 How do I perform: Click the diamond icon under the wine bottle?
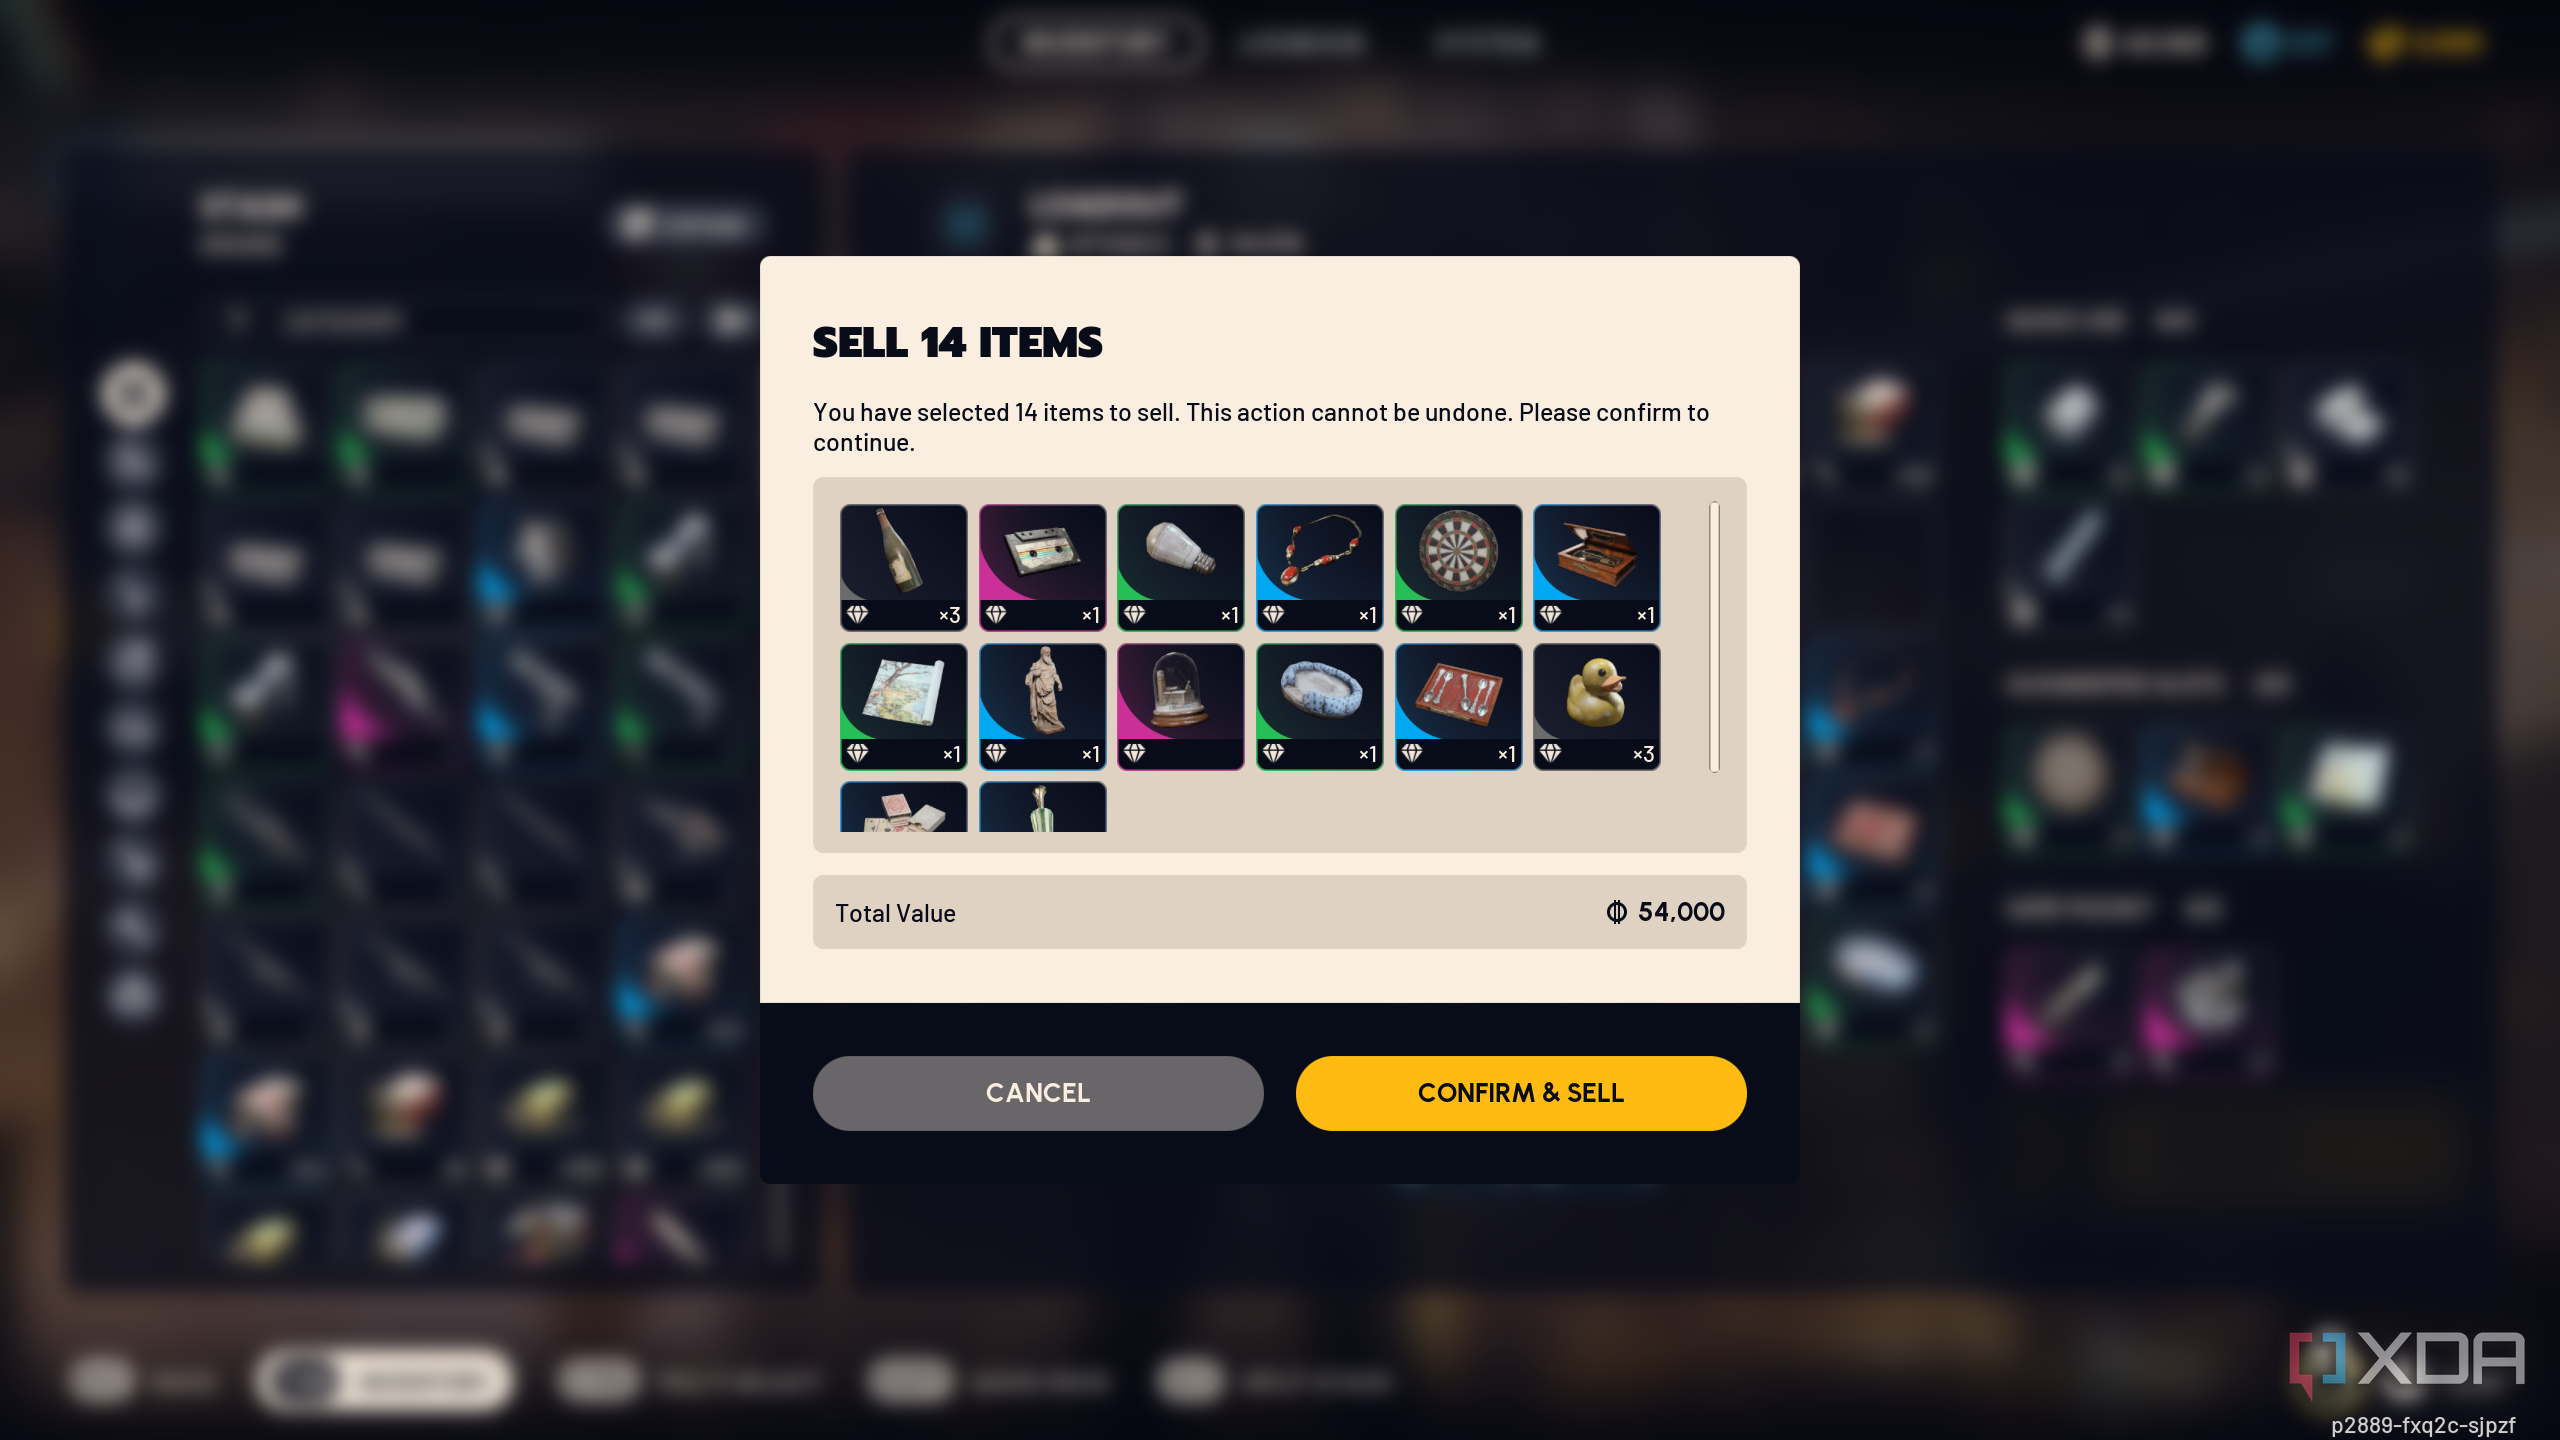coord(857,614)
